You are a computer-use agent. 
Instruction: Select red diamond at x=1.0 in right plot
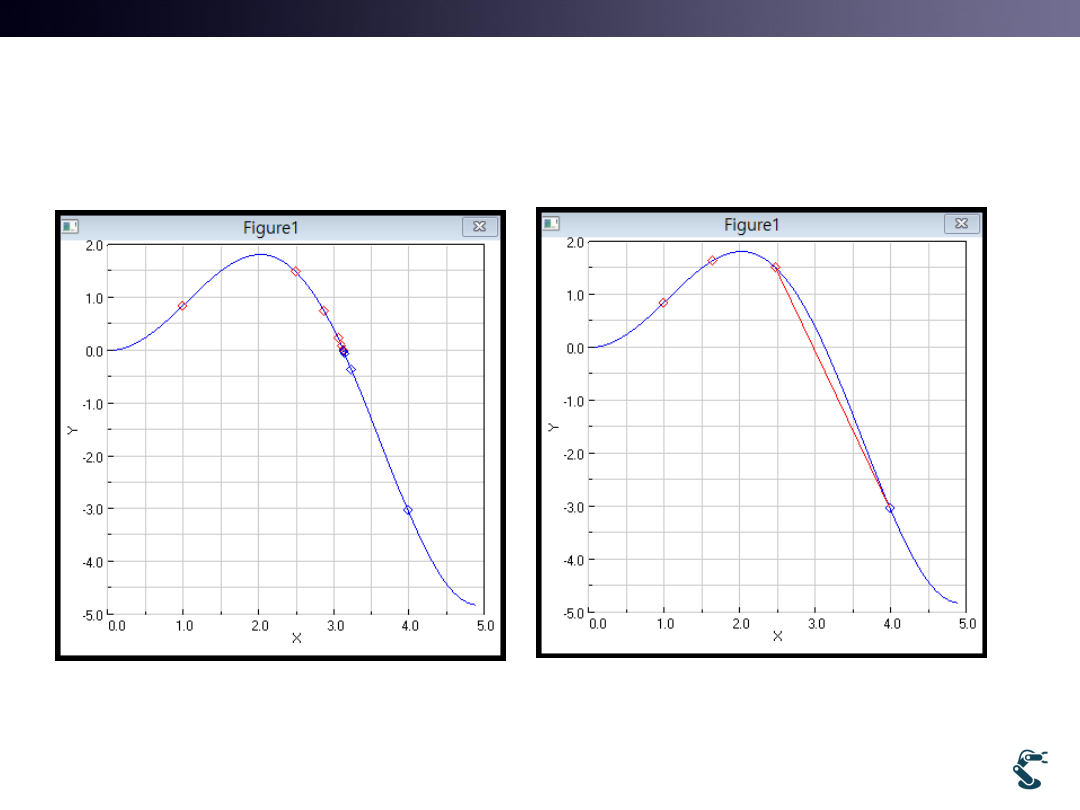coord(663,302)
